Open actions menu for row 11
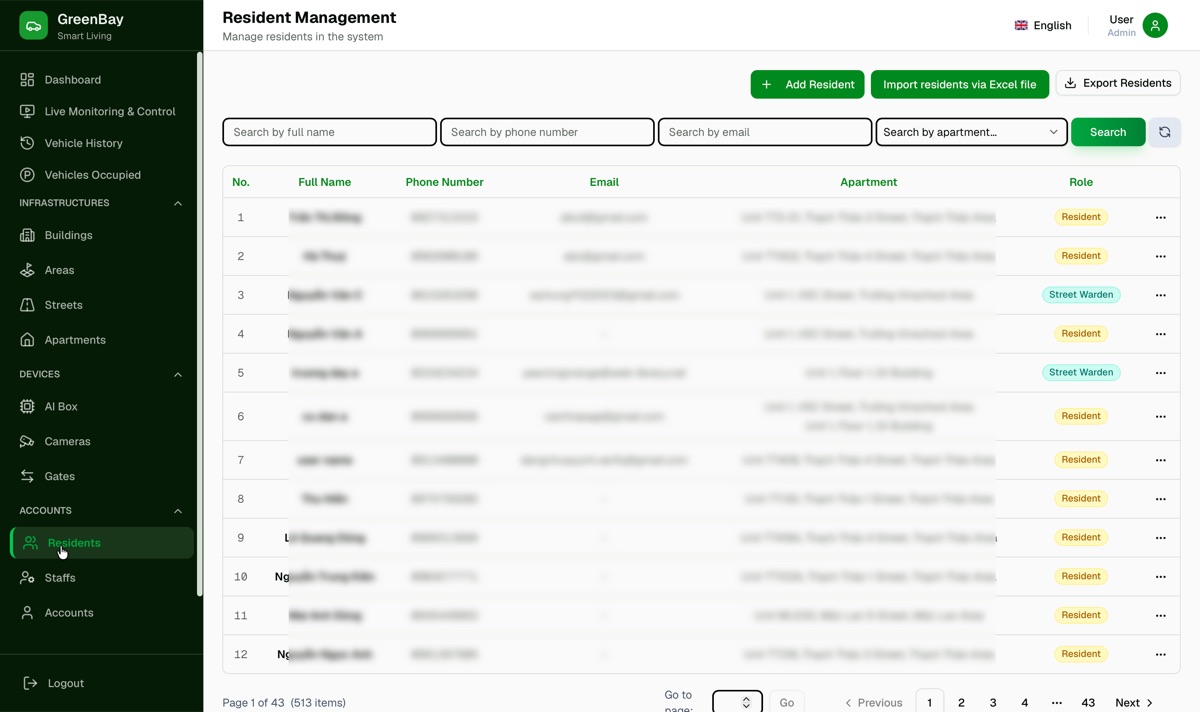This screenshot has height=712, width=1200. pyautogui.click(x=1161, y=615)
